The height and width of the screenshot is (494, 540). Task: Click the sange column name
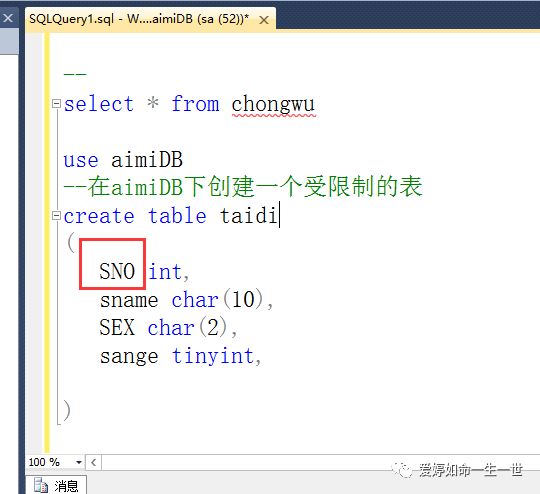(x=129, y=356)
